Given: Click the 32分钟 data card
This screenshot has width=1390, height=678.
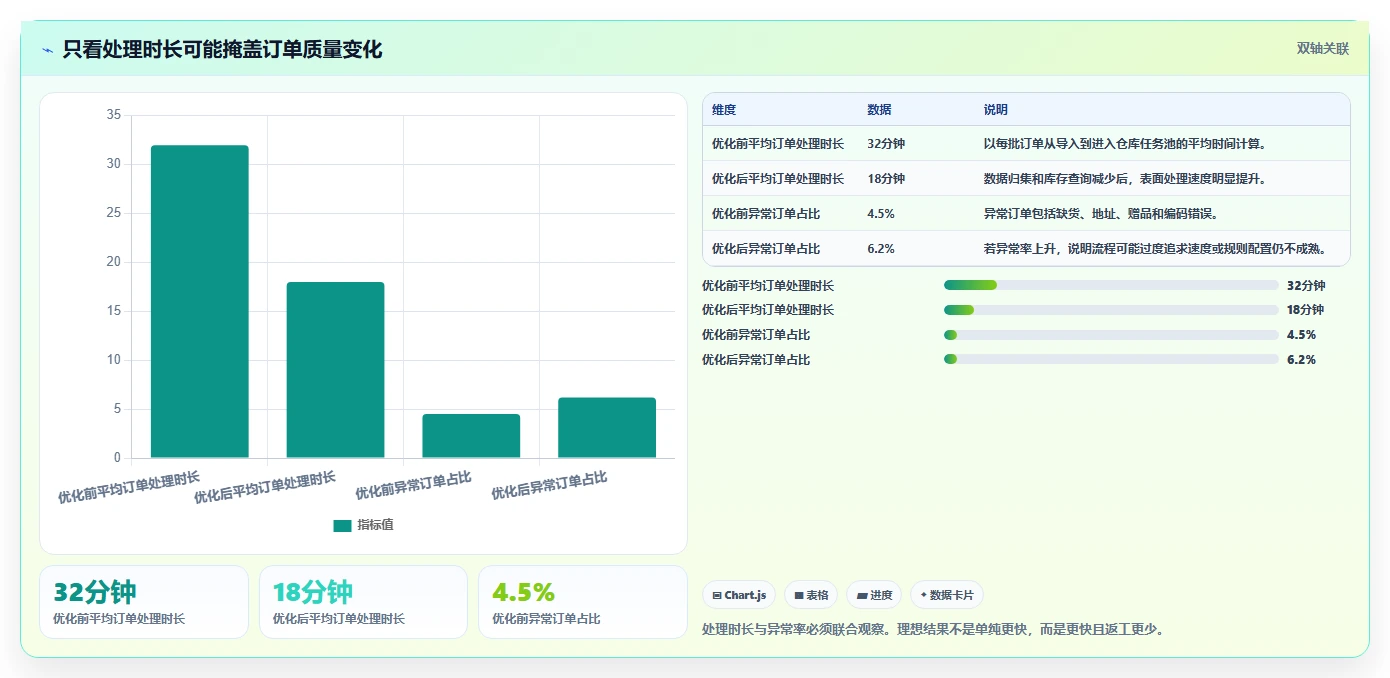Looking at the screenshot, I should 144,602.
